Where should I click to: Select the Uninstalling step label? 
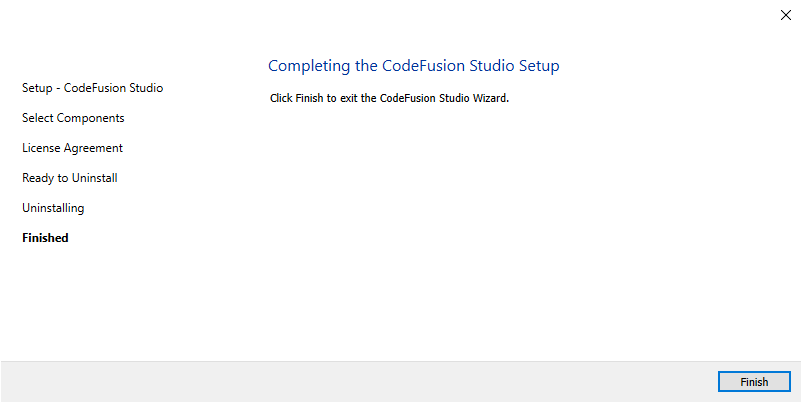(53, 208)
